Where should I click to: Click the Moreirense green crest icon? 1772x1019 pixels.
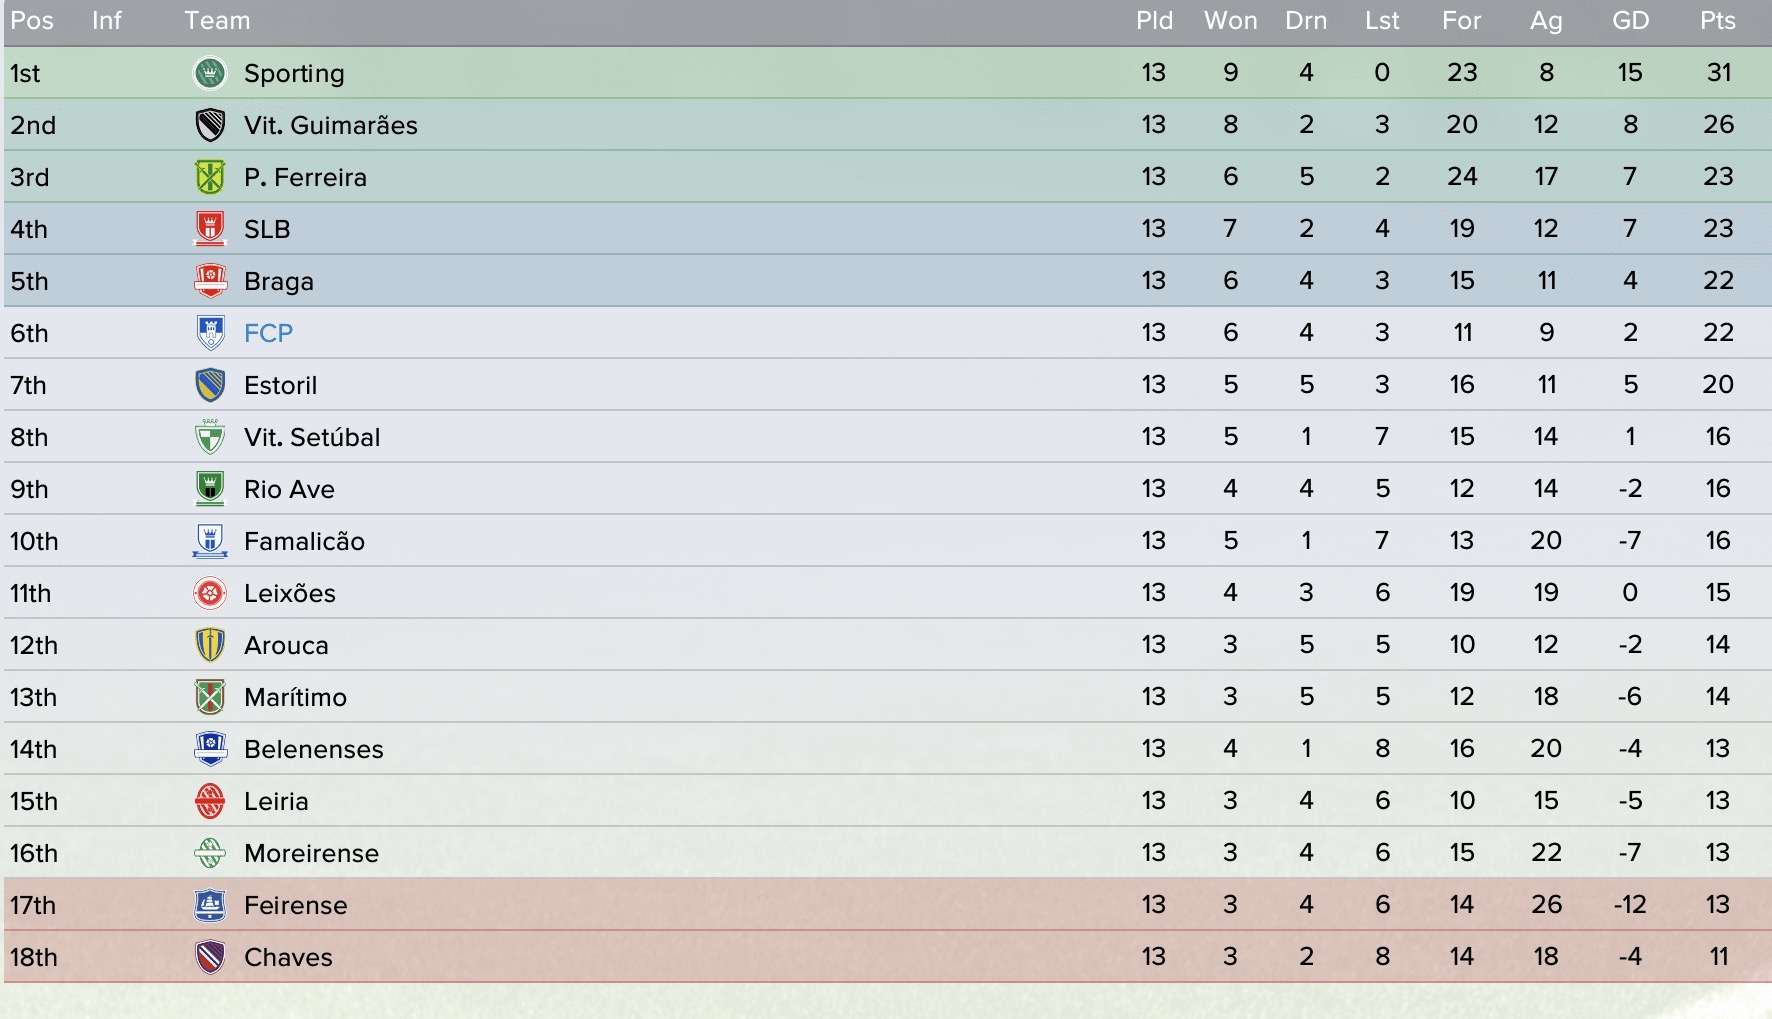[210, 853]
